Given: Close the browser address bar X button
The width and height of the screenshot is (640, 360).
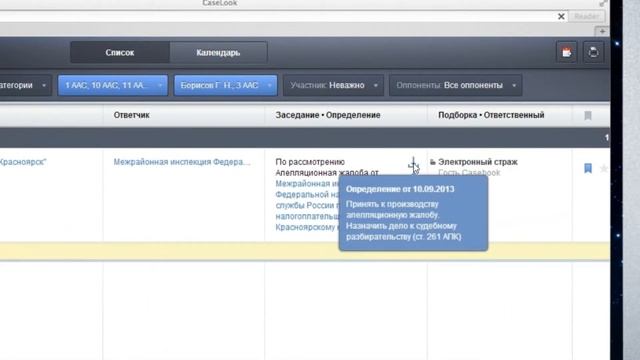Looking at the screenshot, I should pyautogui.click(x=561, y=16).
